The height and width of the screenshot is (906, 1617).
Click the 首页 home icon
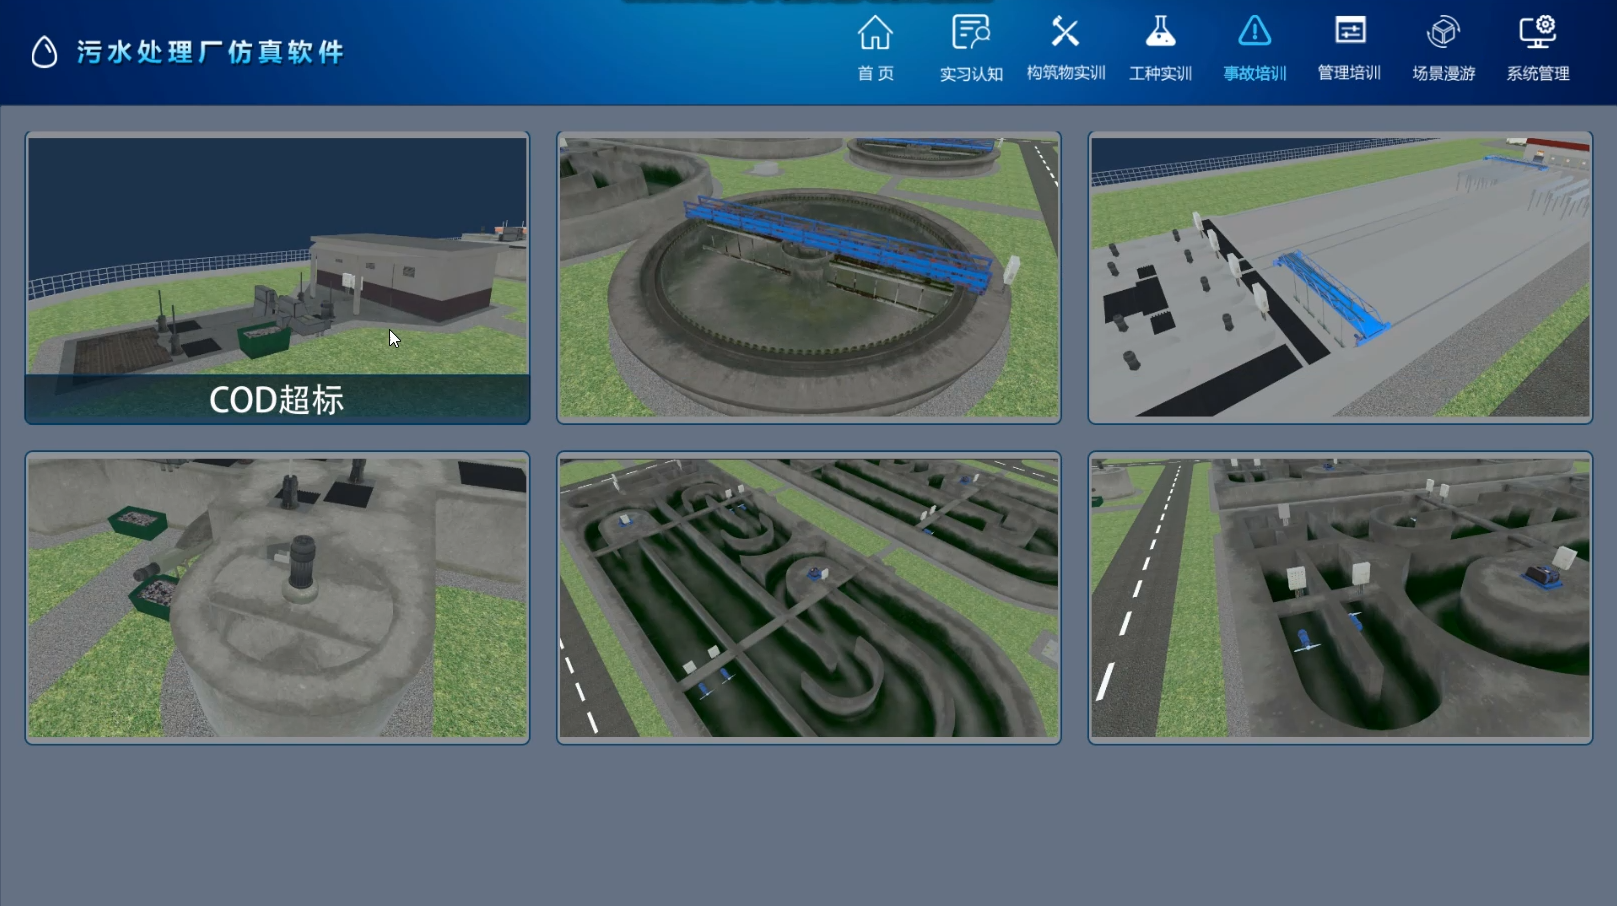pyautogui.click(x=875, y=33)
